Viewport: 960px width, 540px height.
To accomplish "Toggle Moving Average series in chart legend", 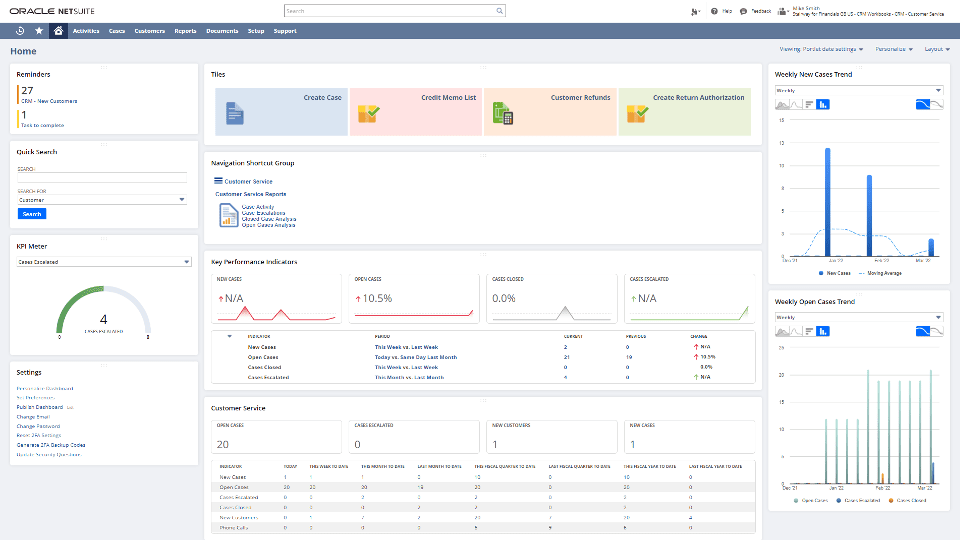I will 880,273.
